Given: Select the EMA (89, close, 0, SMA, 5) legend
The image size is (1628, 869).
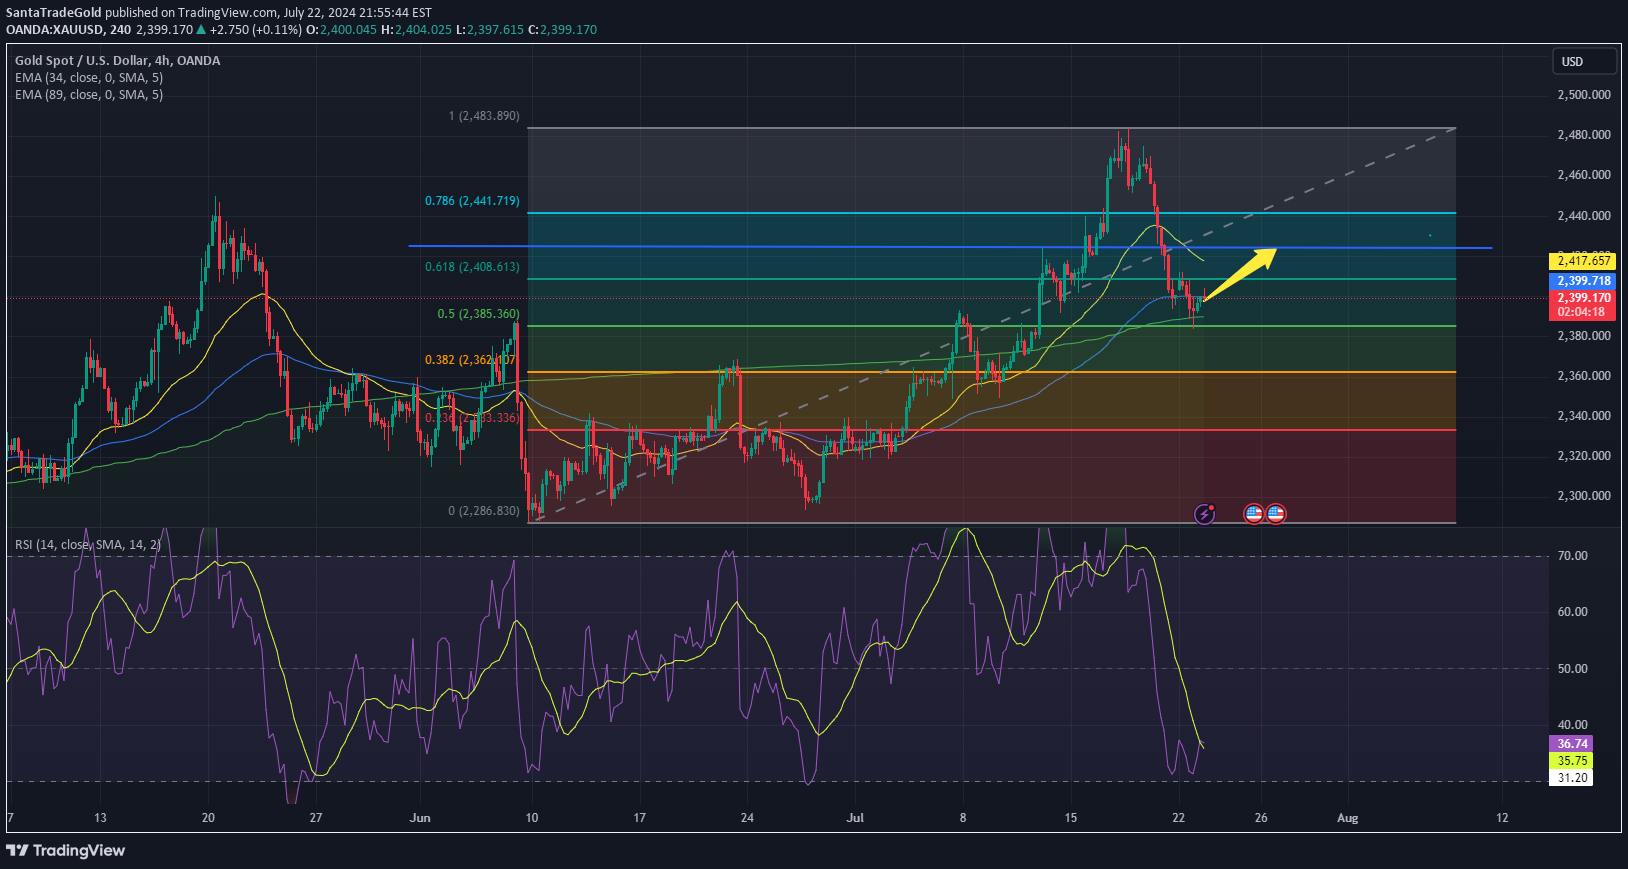Looking at the screenshot, I should tap(88, 95).
